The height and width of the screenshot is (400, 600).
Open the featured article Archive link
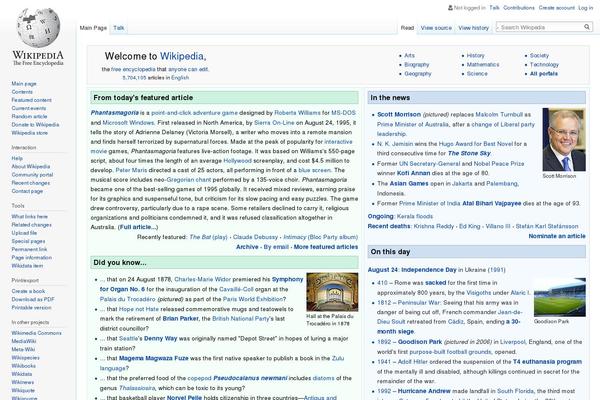247,247
